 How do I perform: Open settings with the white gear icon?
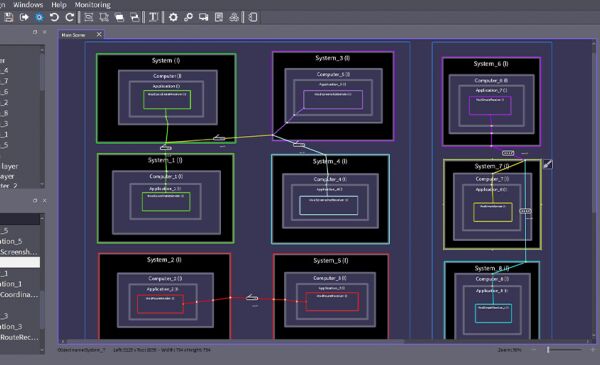173,17
